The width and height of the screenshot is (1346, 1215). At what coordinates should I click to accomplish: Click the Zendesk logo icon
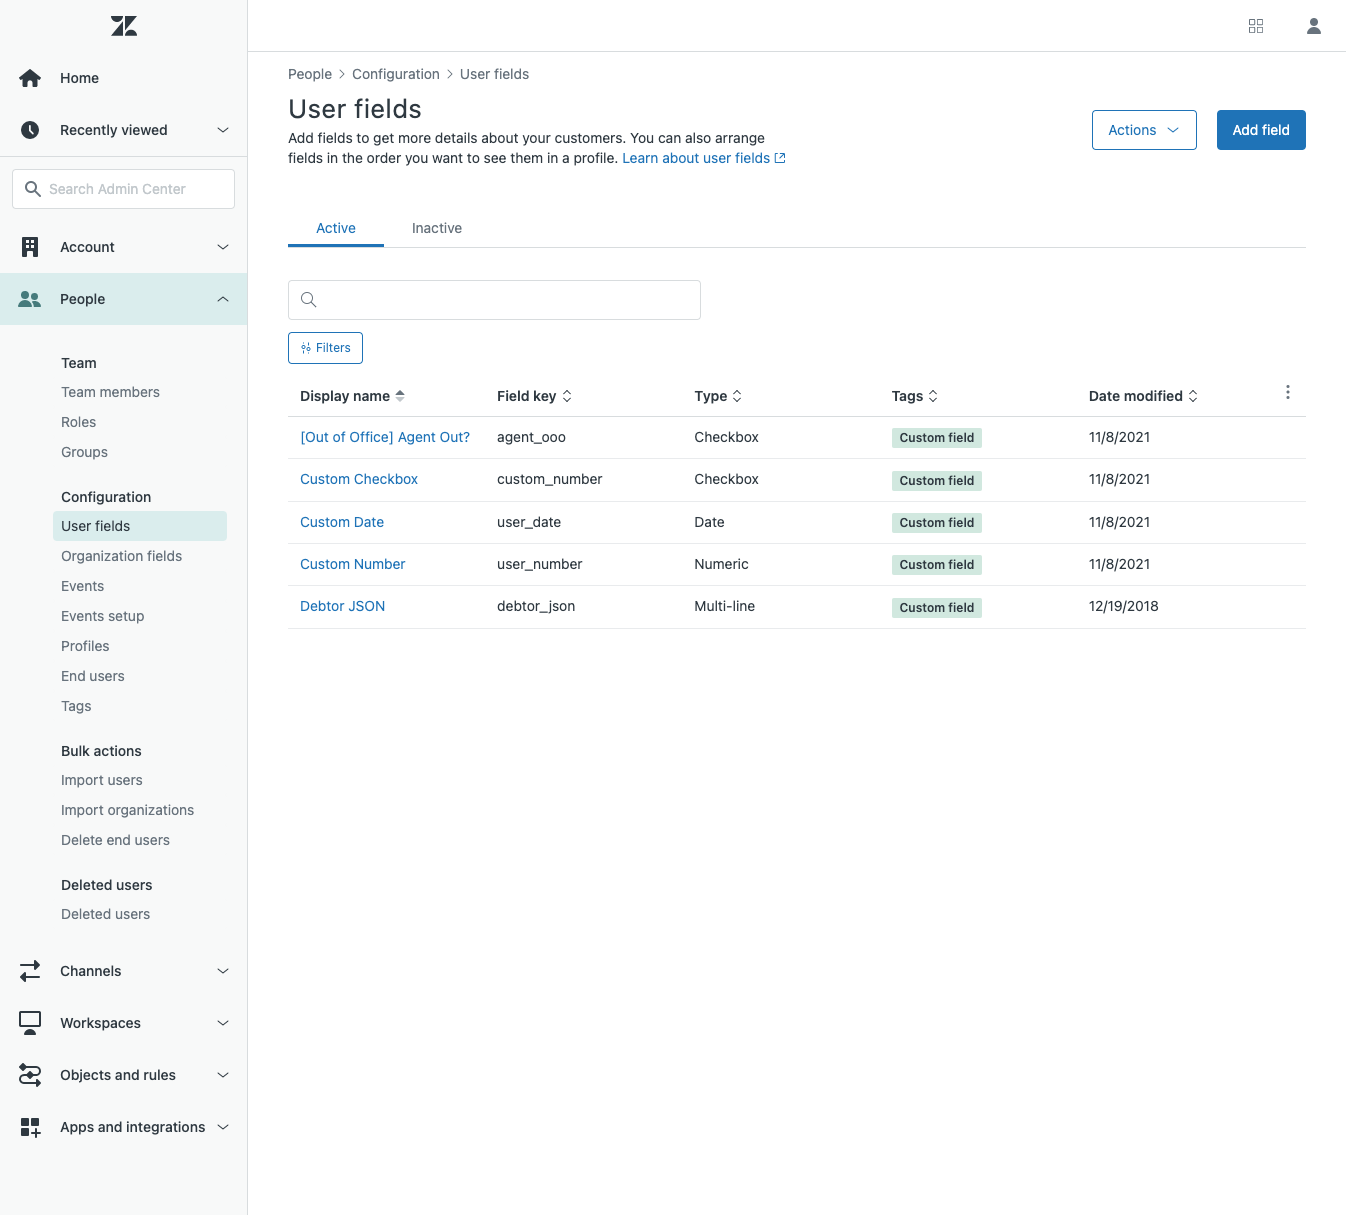point(124,26)
